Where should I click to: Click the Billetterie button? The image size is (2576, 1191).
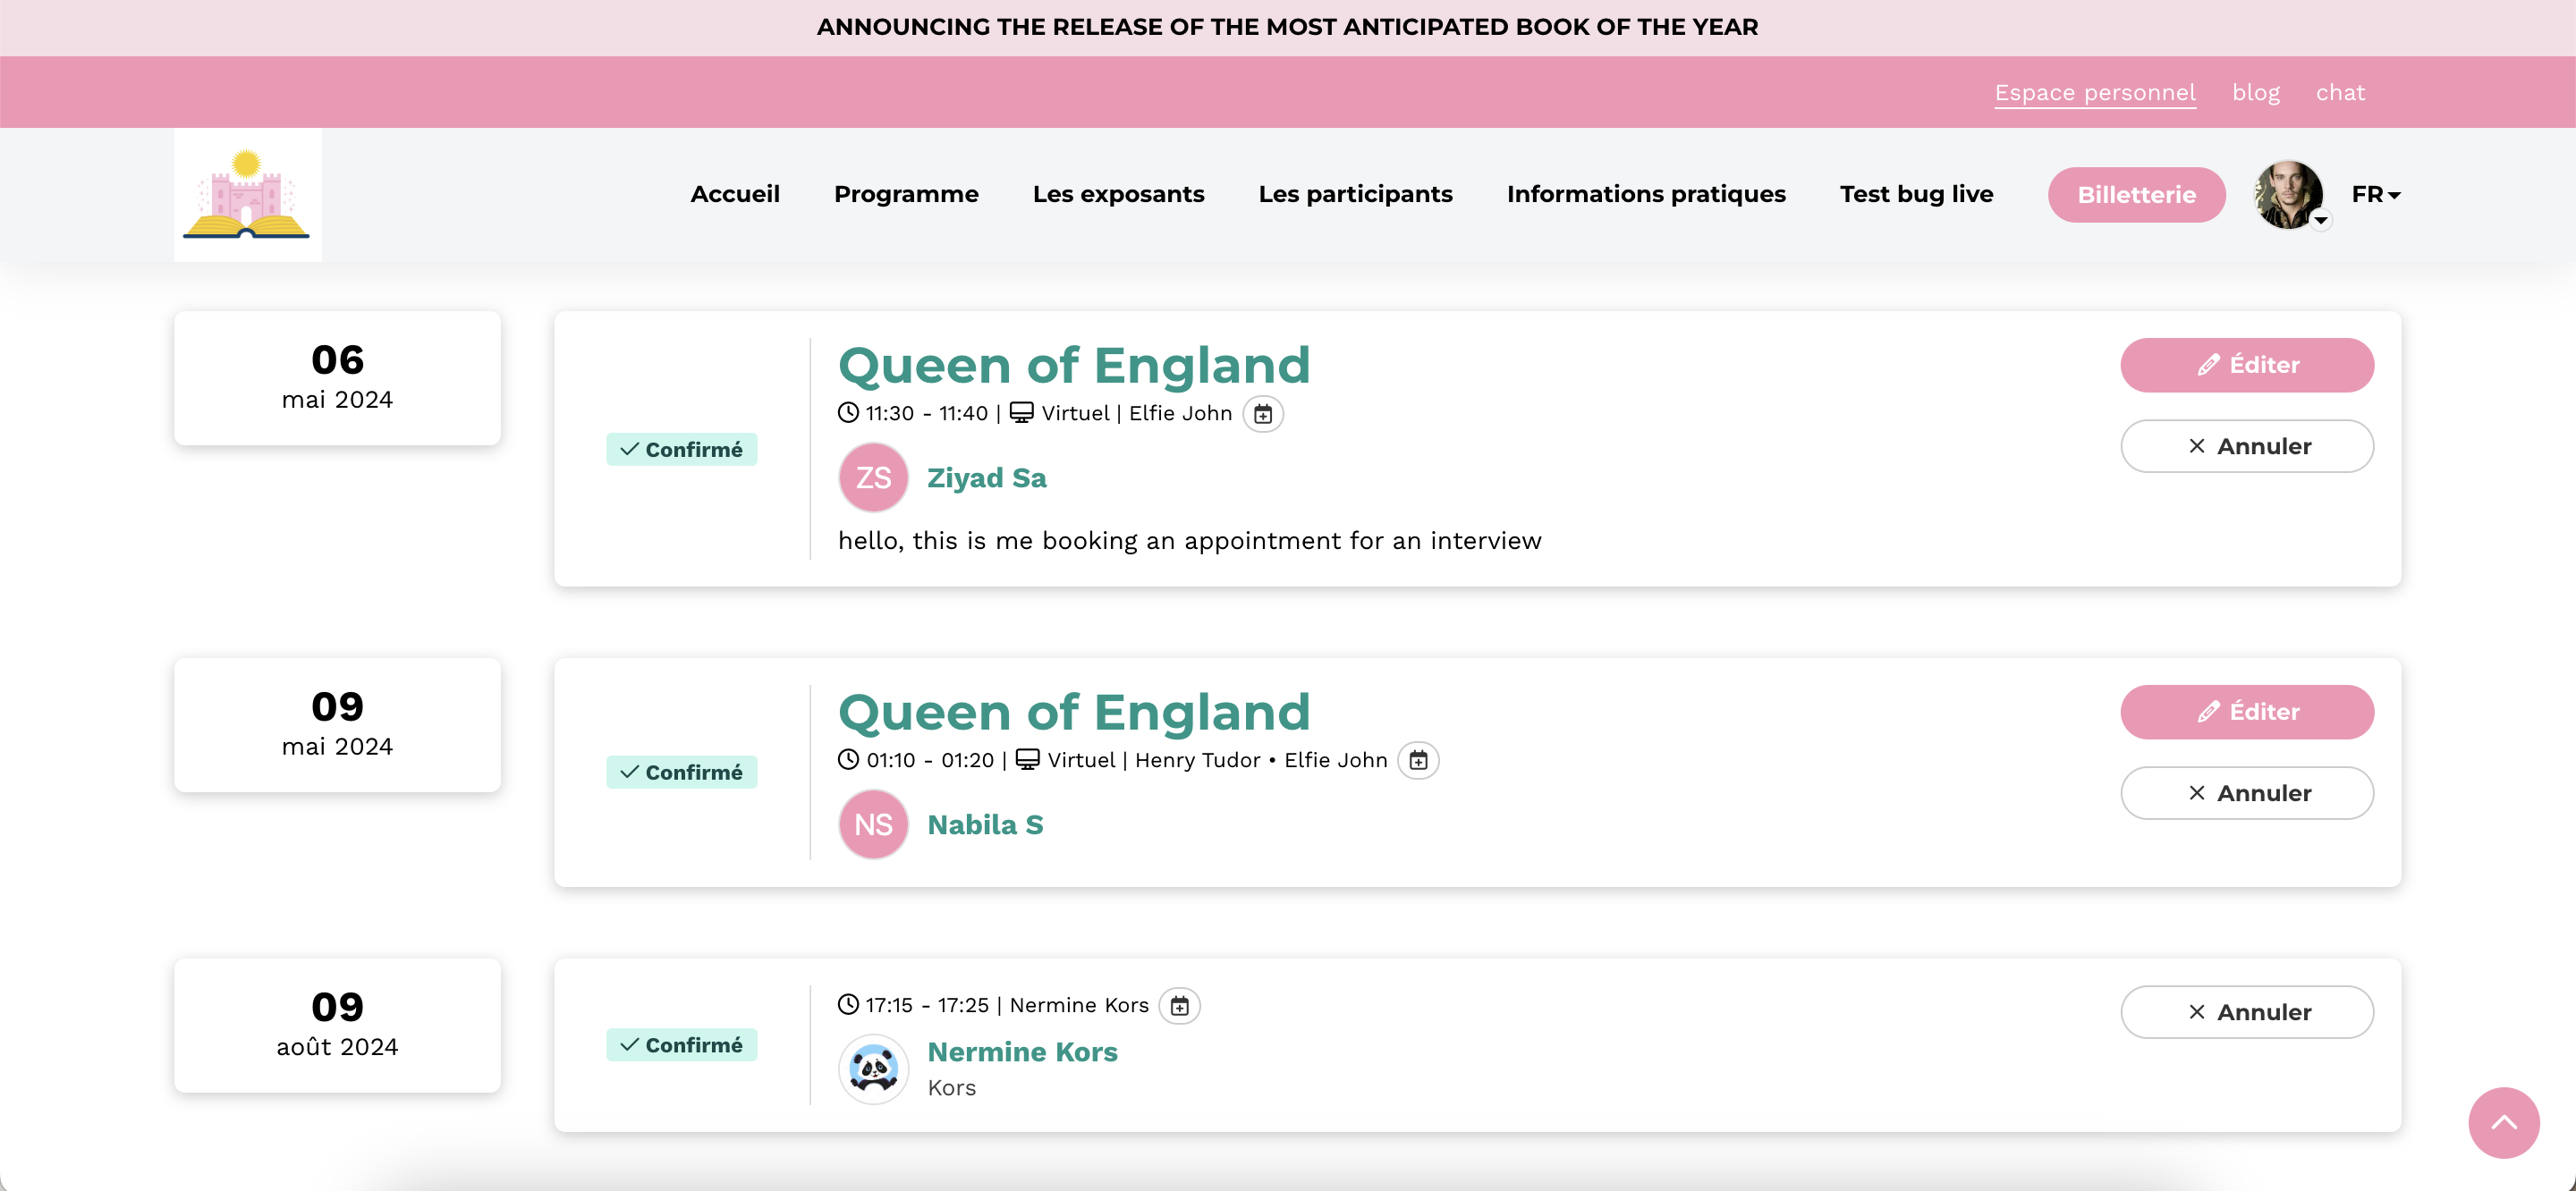2136,195
